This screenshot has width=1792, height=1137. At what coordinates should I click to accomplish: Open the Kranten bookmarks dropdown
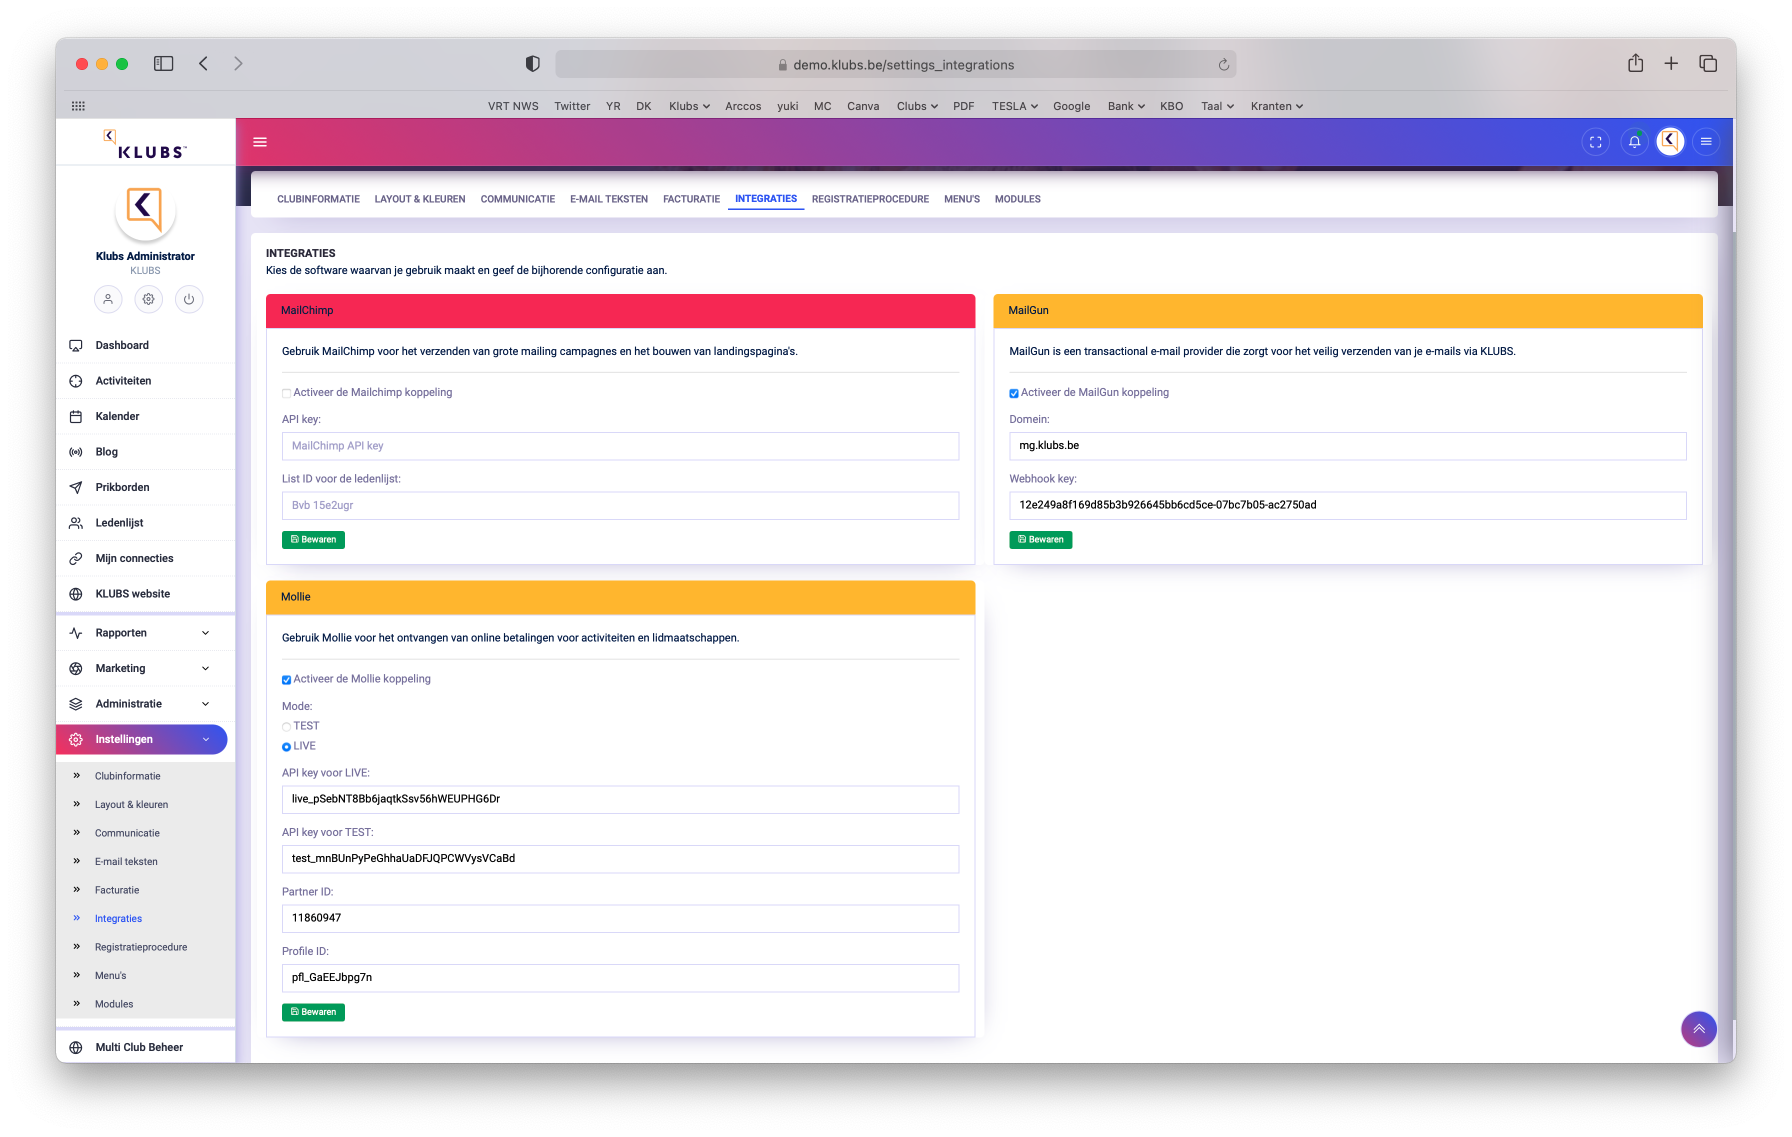click(1277, 106)
